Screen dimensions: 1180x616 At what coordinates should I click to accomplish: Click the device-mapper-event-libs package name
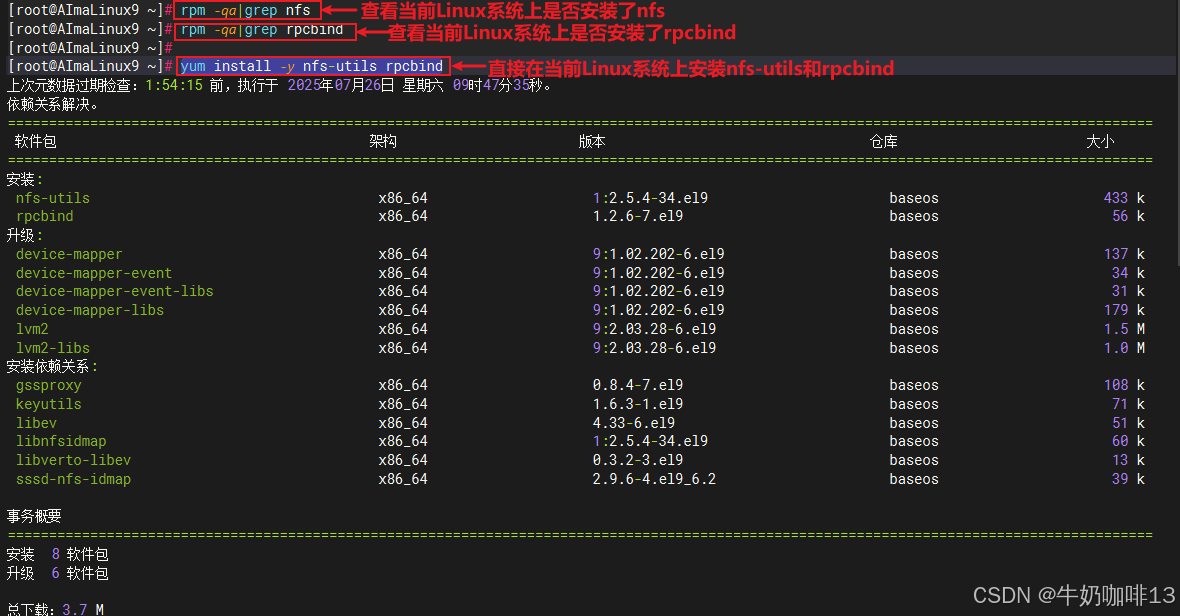114,291
